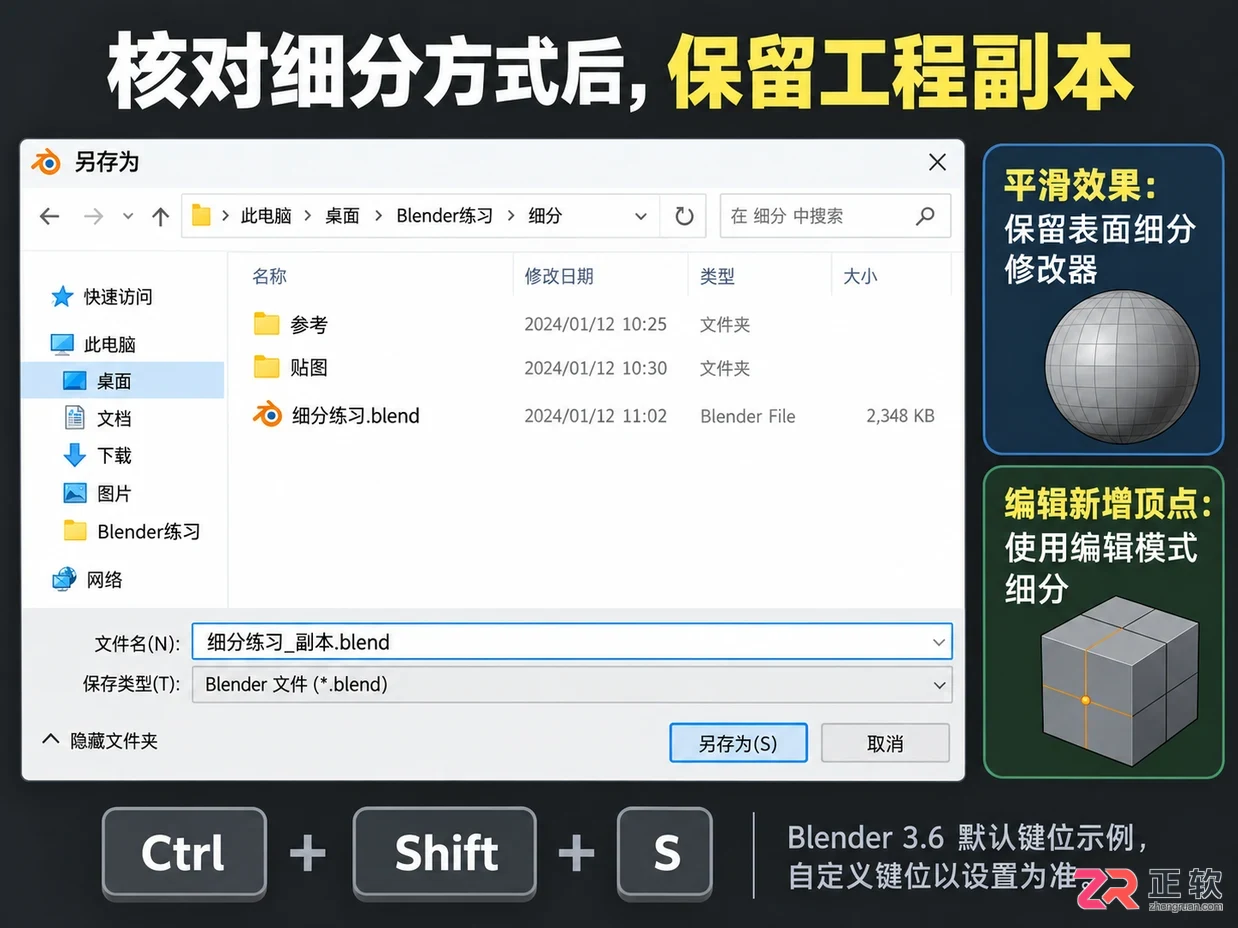This screenshot has height=928, width=1238.
Task: Open 网络 in the navigation pane
Action: [x=104, y=580]
